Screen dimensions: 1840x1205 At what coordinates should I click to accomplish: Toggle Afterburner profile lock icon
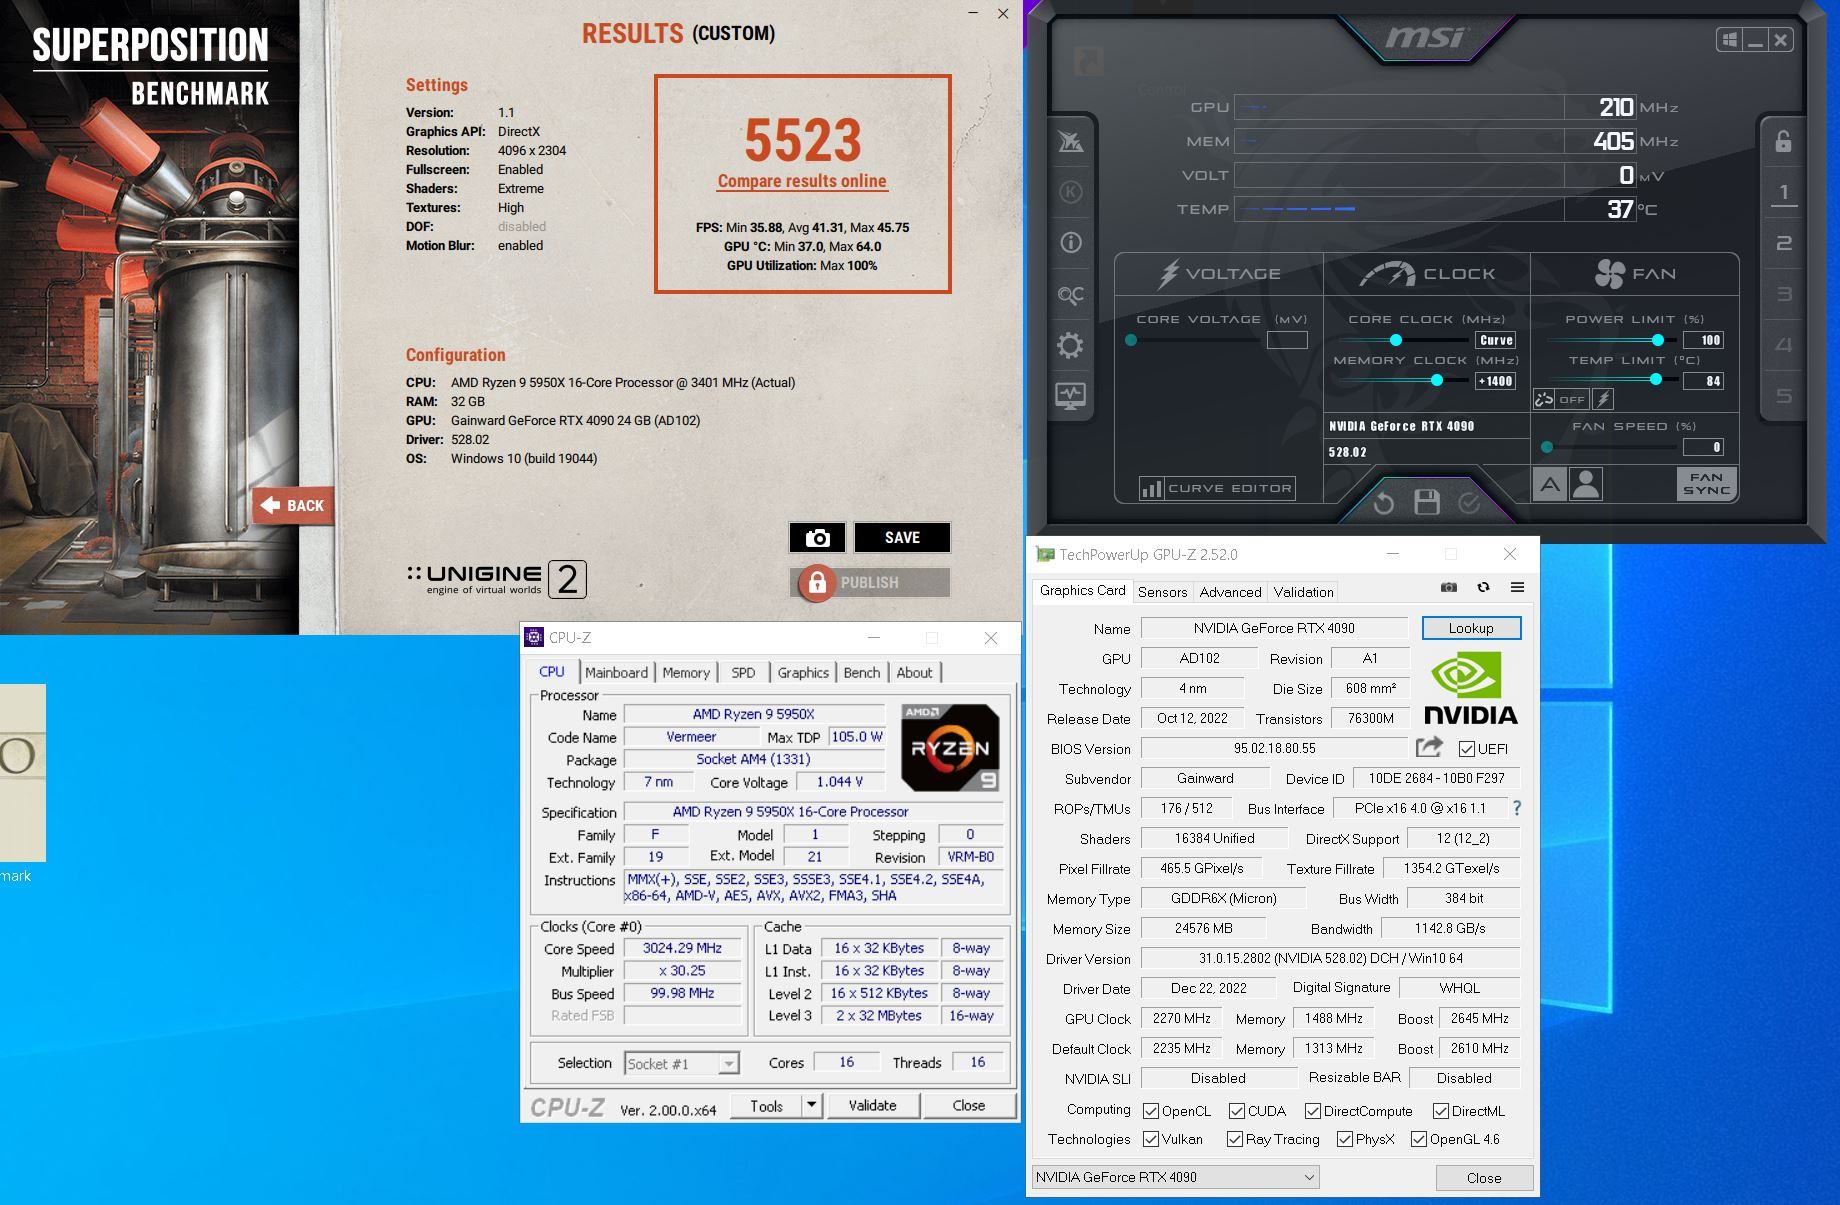1783,141
